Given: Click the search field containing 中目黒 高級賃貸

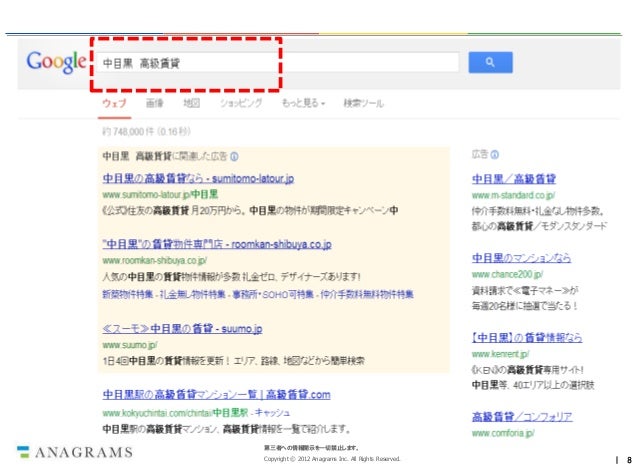Looking at the screenshot, I should (x=277, y=63).
